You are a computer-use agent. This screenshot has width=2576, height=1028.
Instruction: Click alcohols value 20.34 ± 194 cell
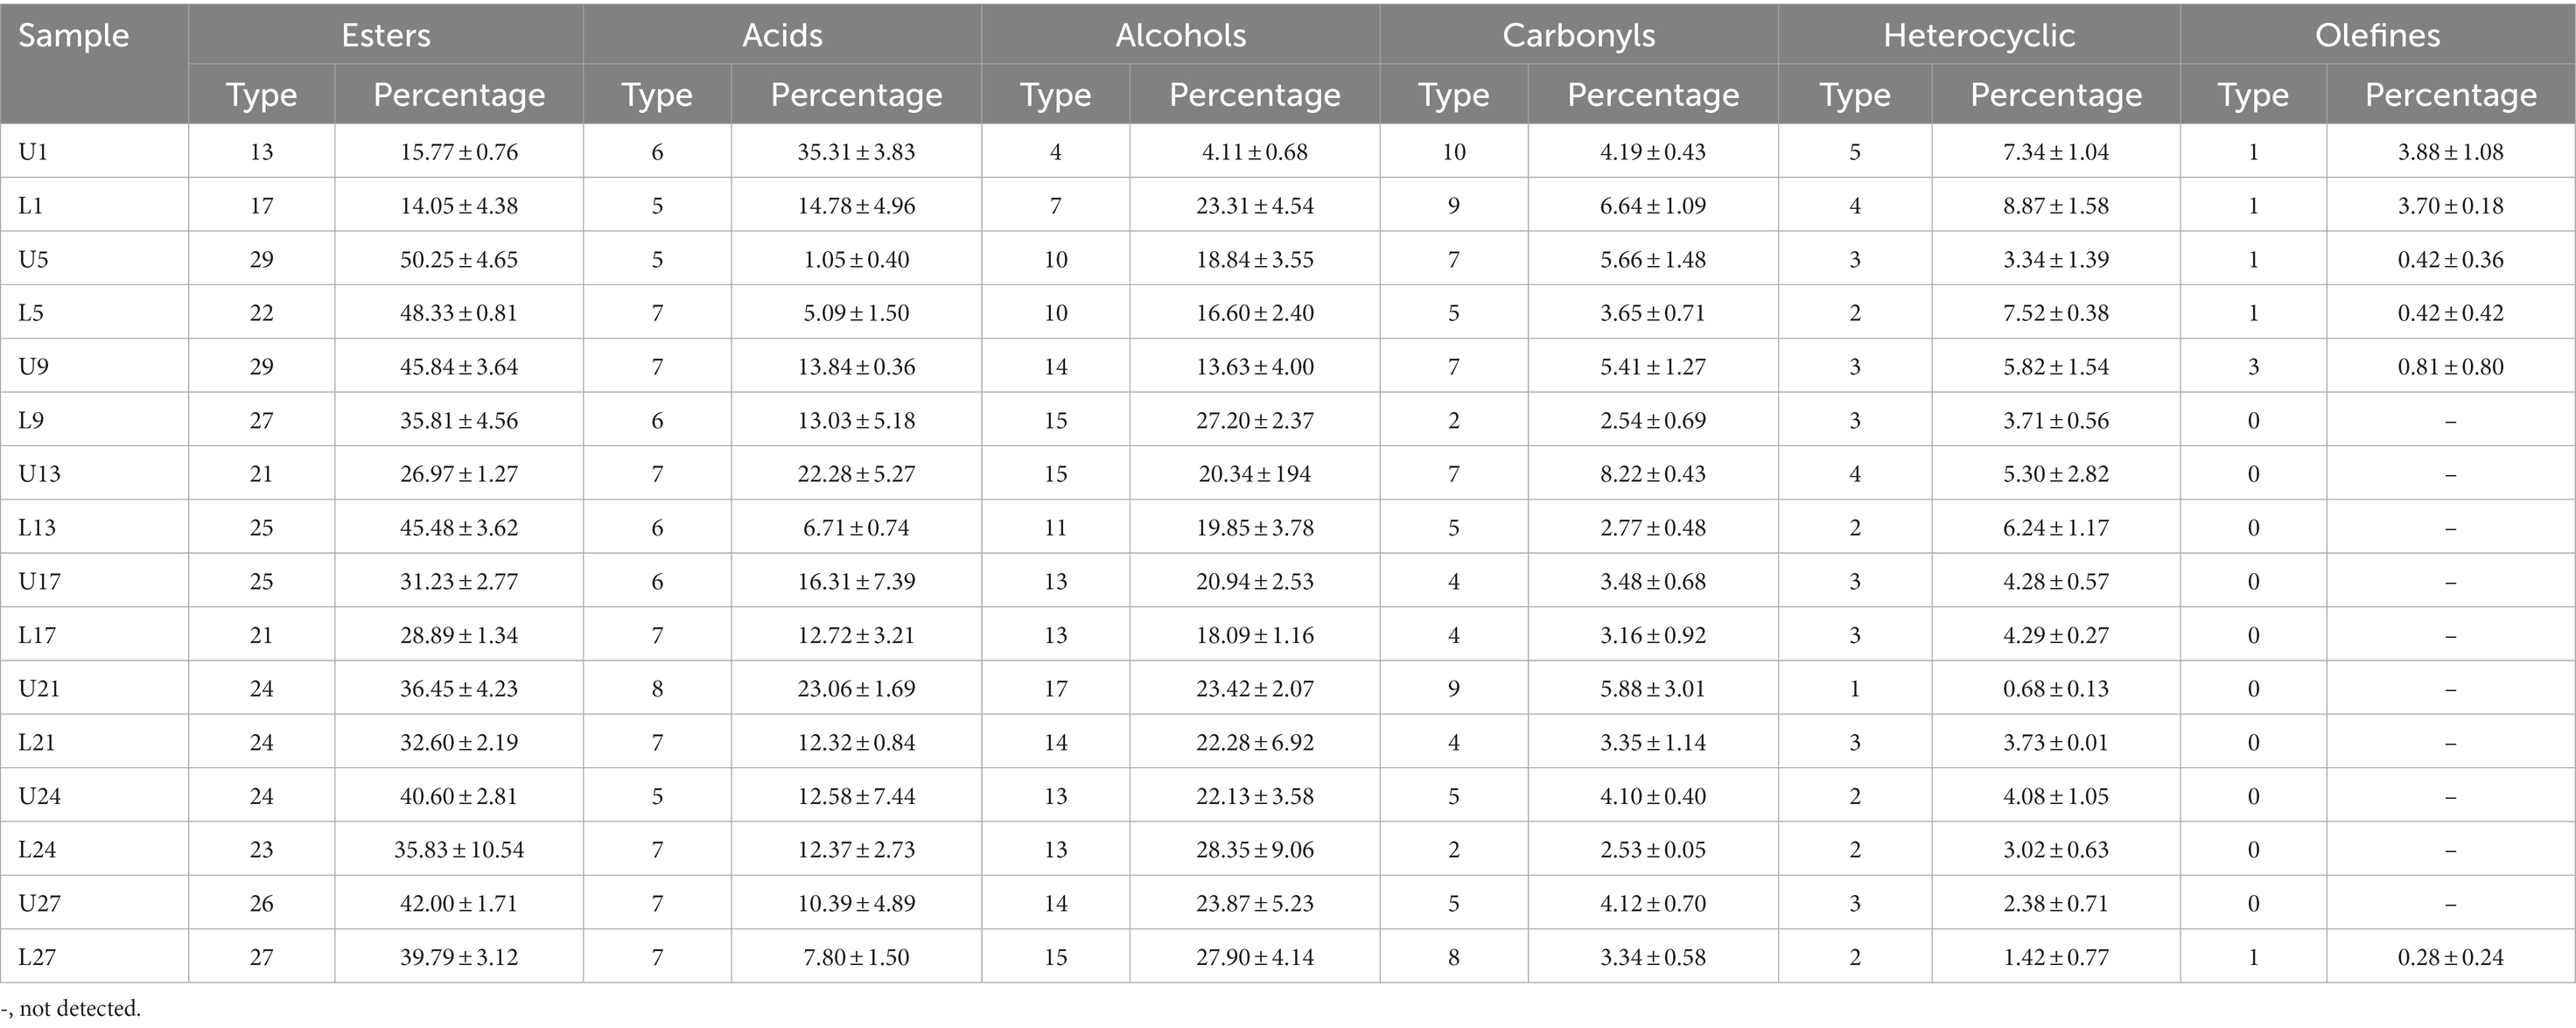tap(1255, 473)
